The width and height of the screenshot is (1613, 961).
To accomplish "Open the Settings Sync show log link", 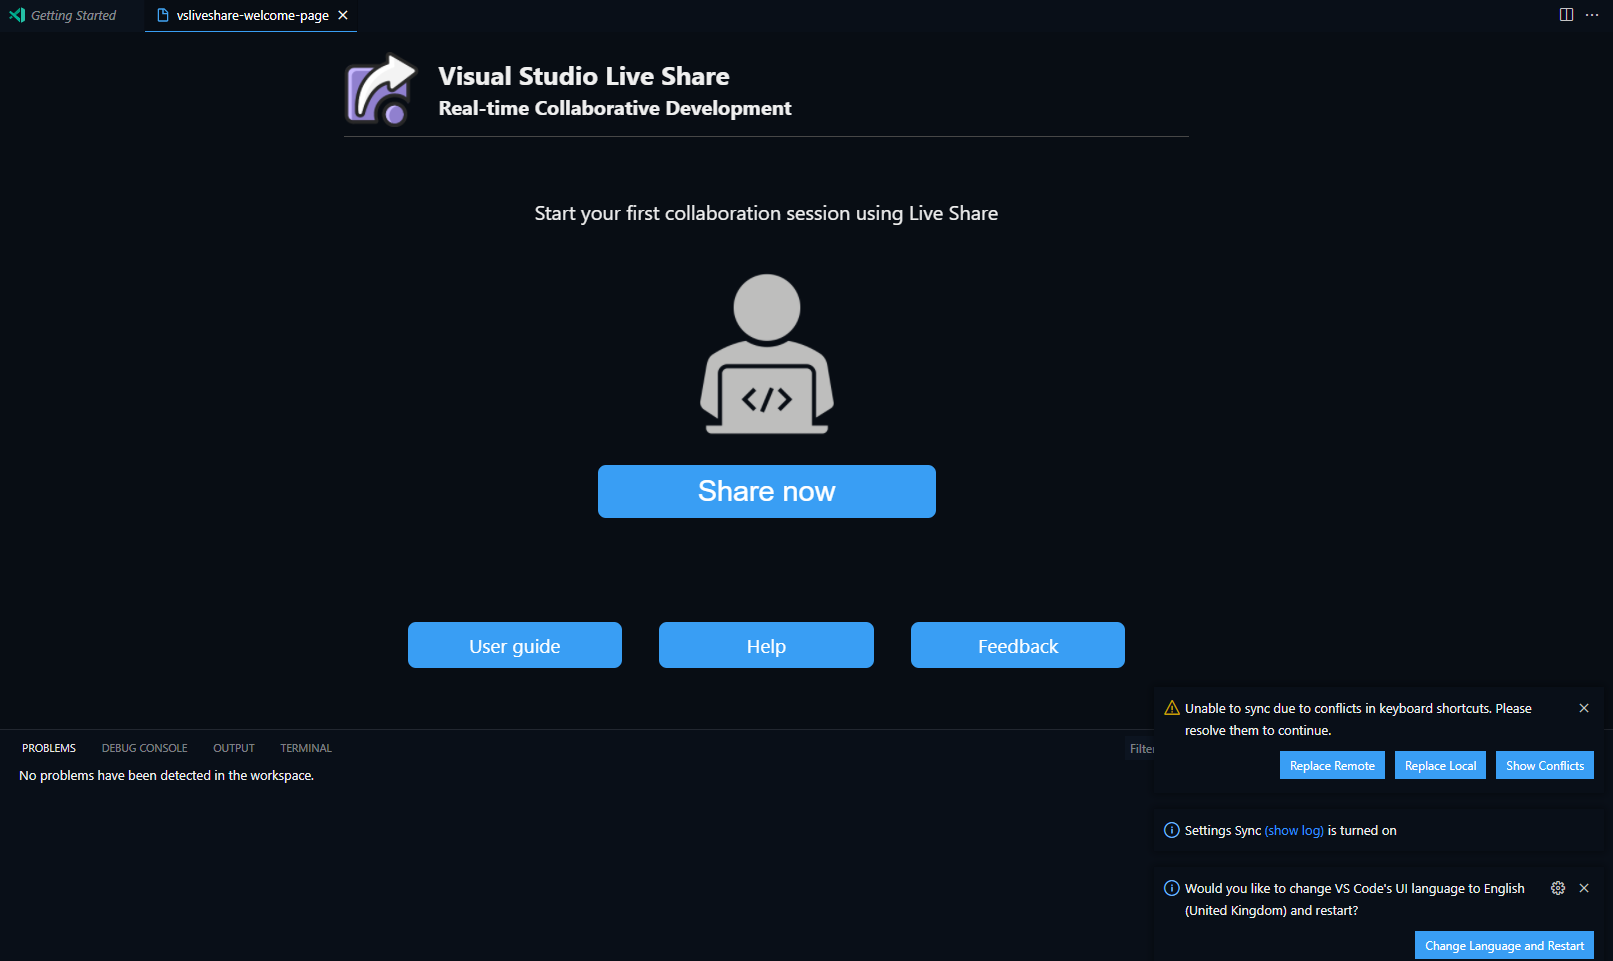I will click(1293, 830).
